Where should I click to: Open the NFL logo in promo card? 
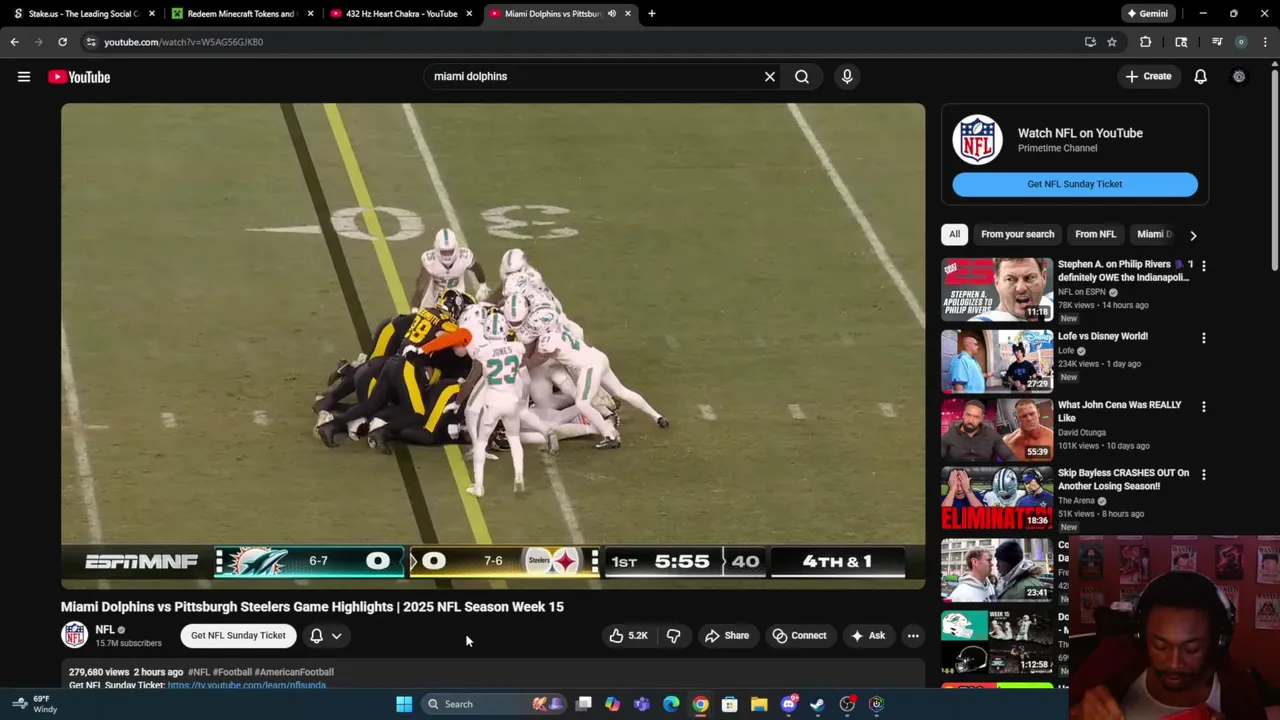[x=977, y=139]
